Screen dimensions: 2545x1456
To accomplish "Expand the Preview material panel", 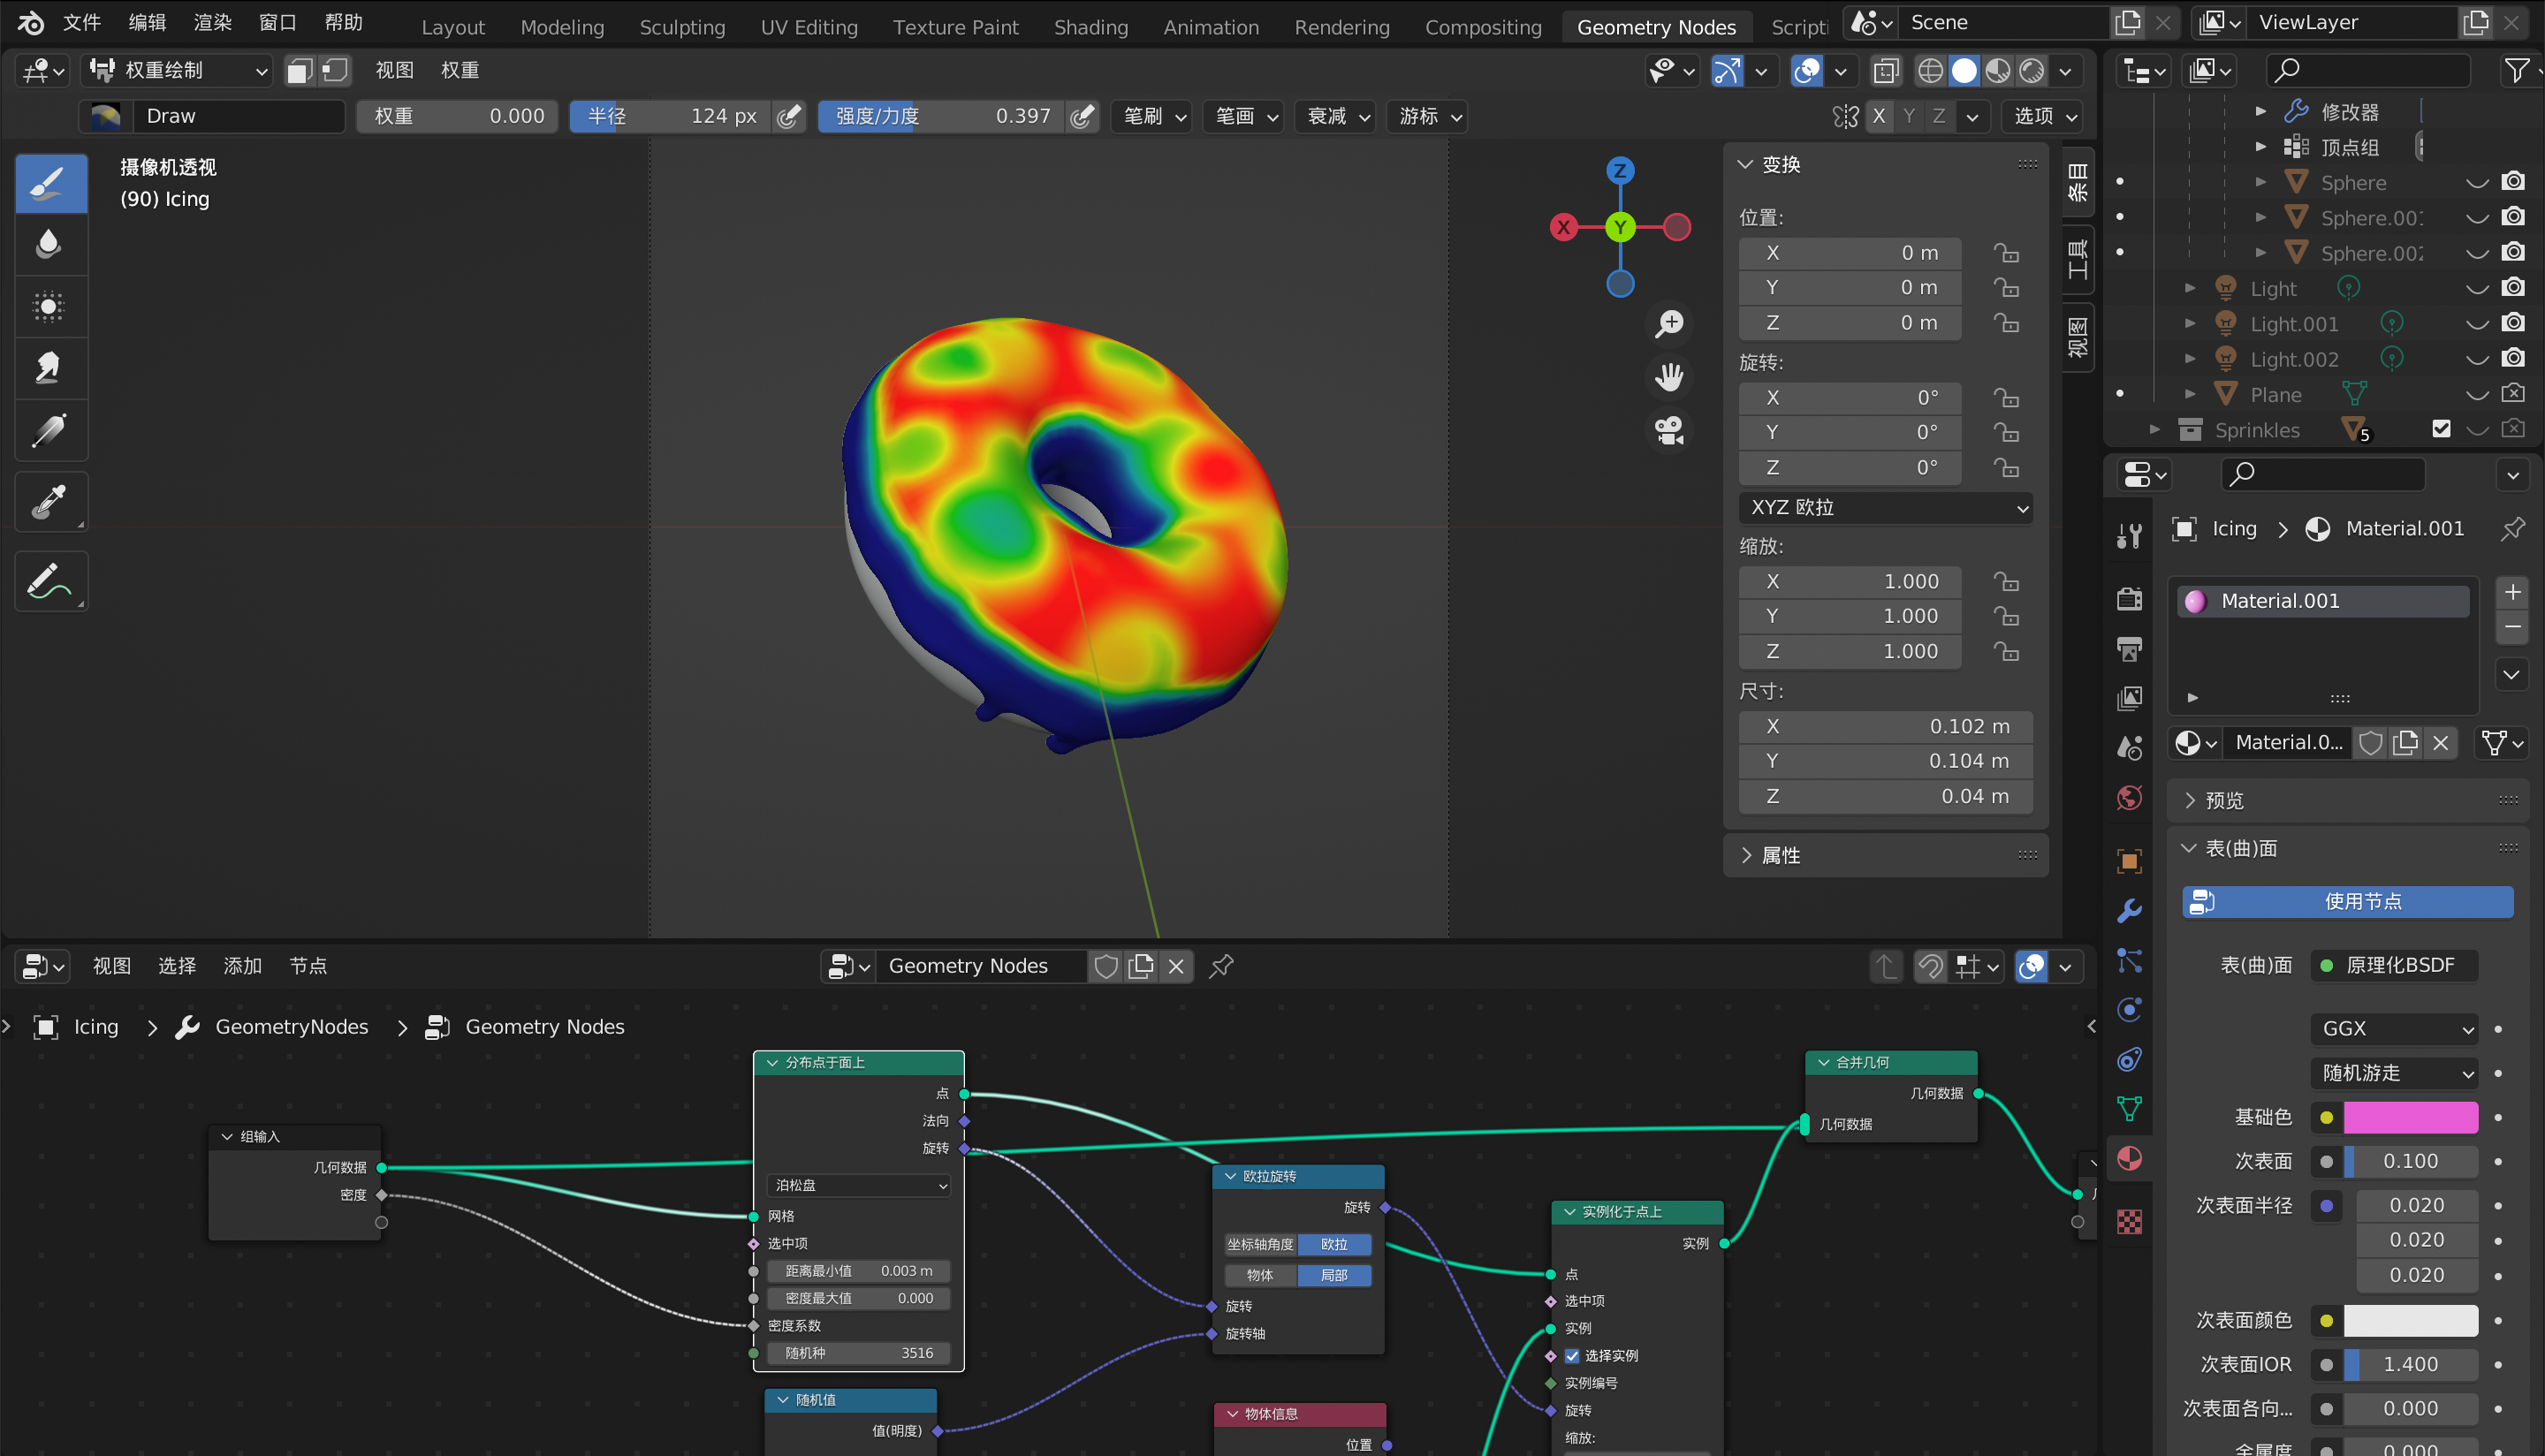I will (2224, 800).
